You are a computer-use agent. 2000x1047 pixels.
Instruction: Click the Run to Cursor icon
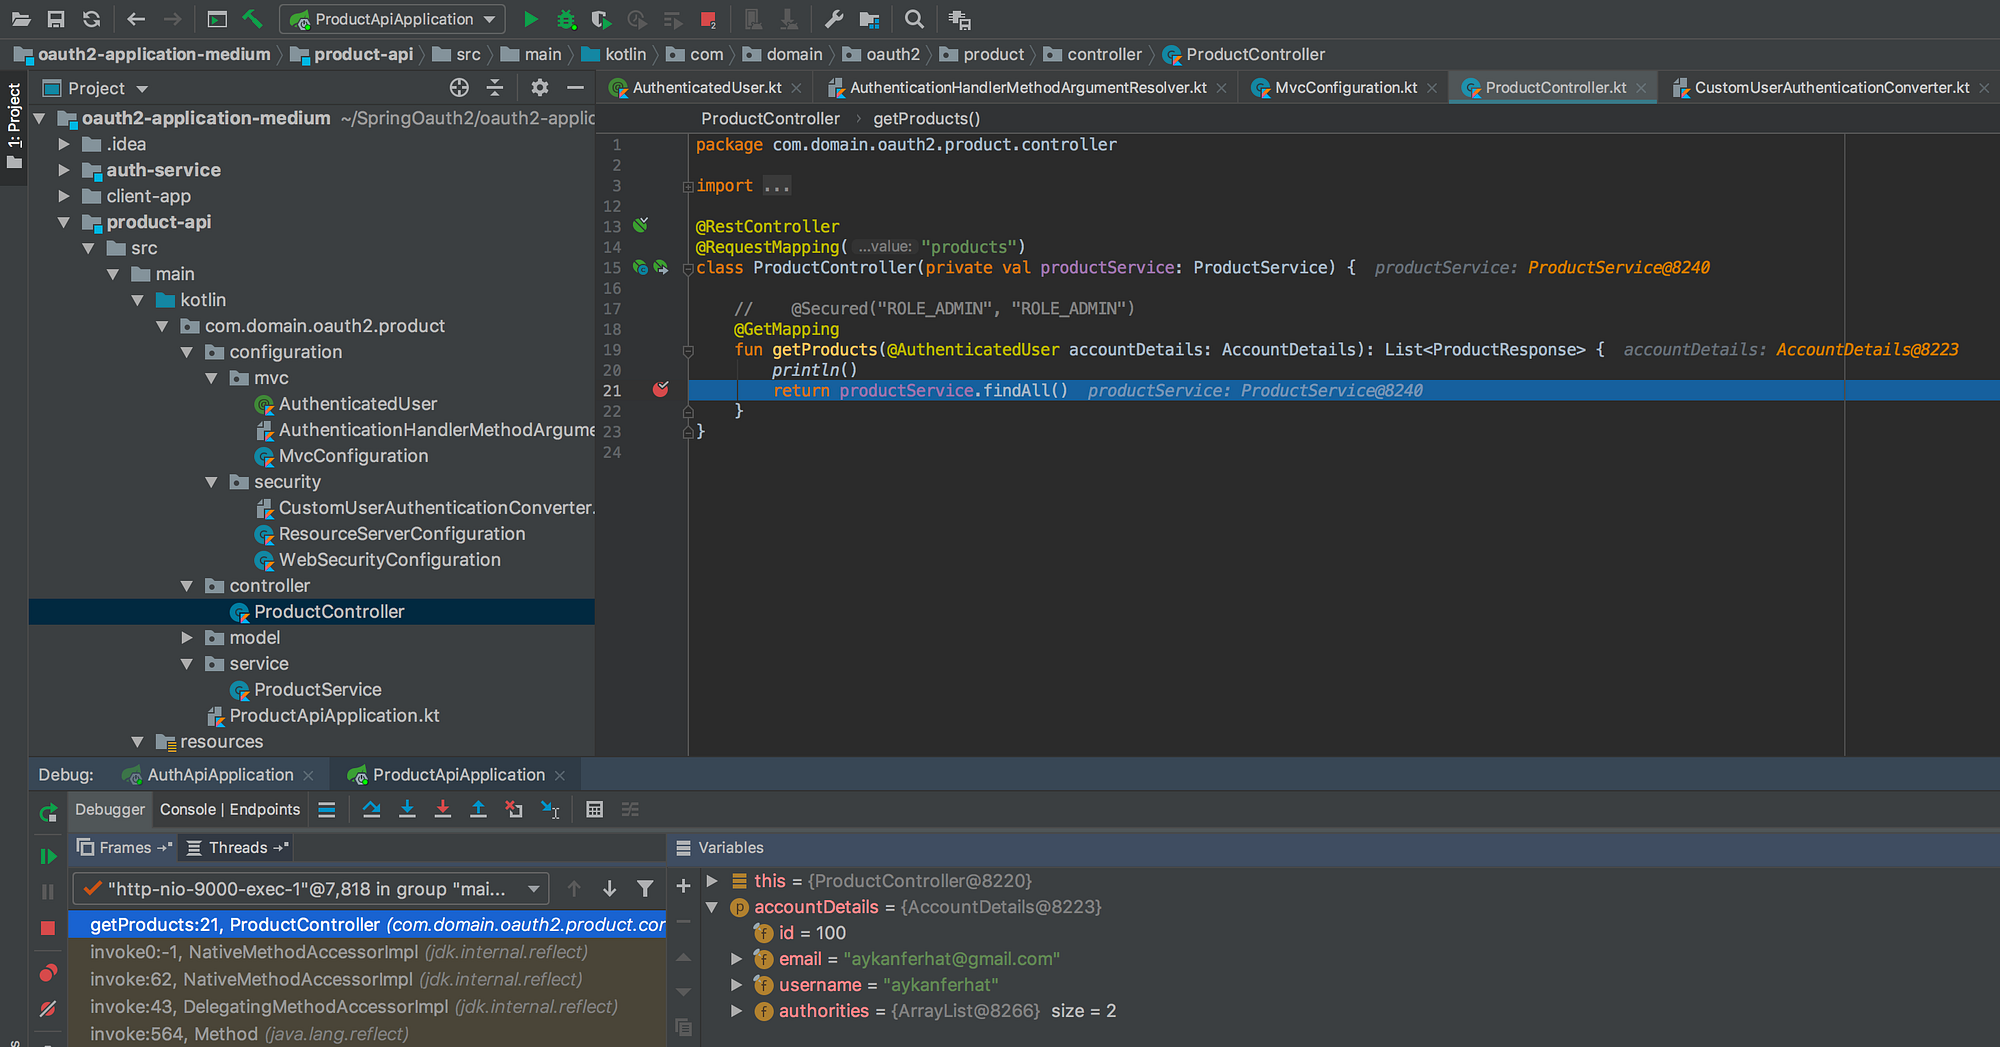click(550, 810)
